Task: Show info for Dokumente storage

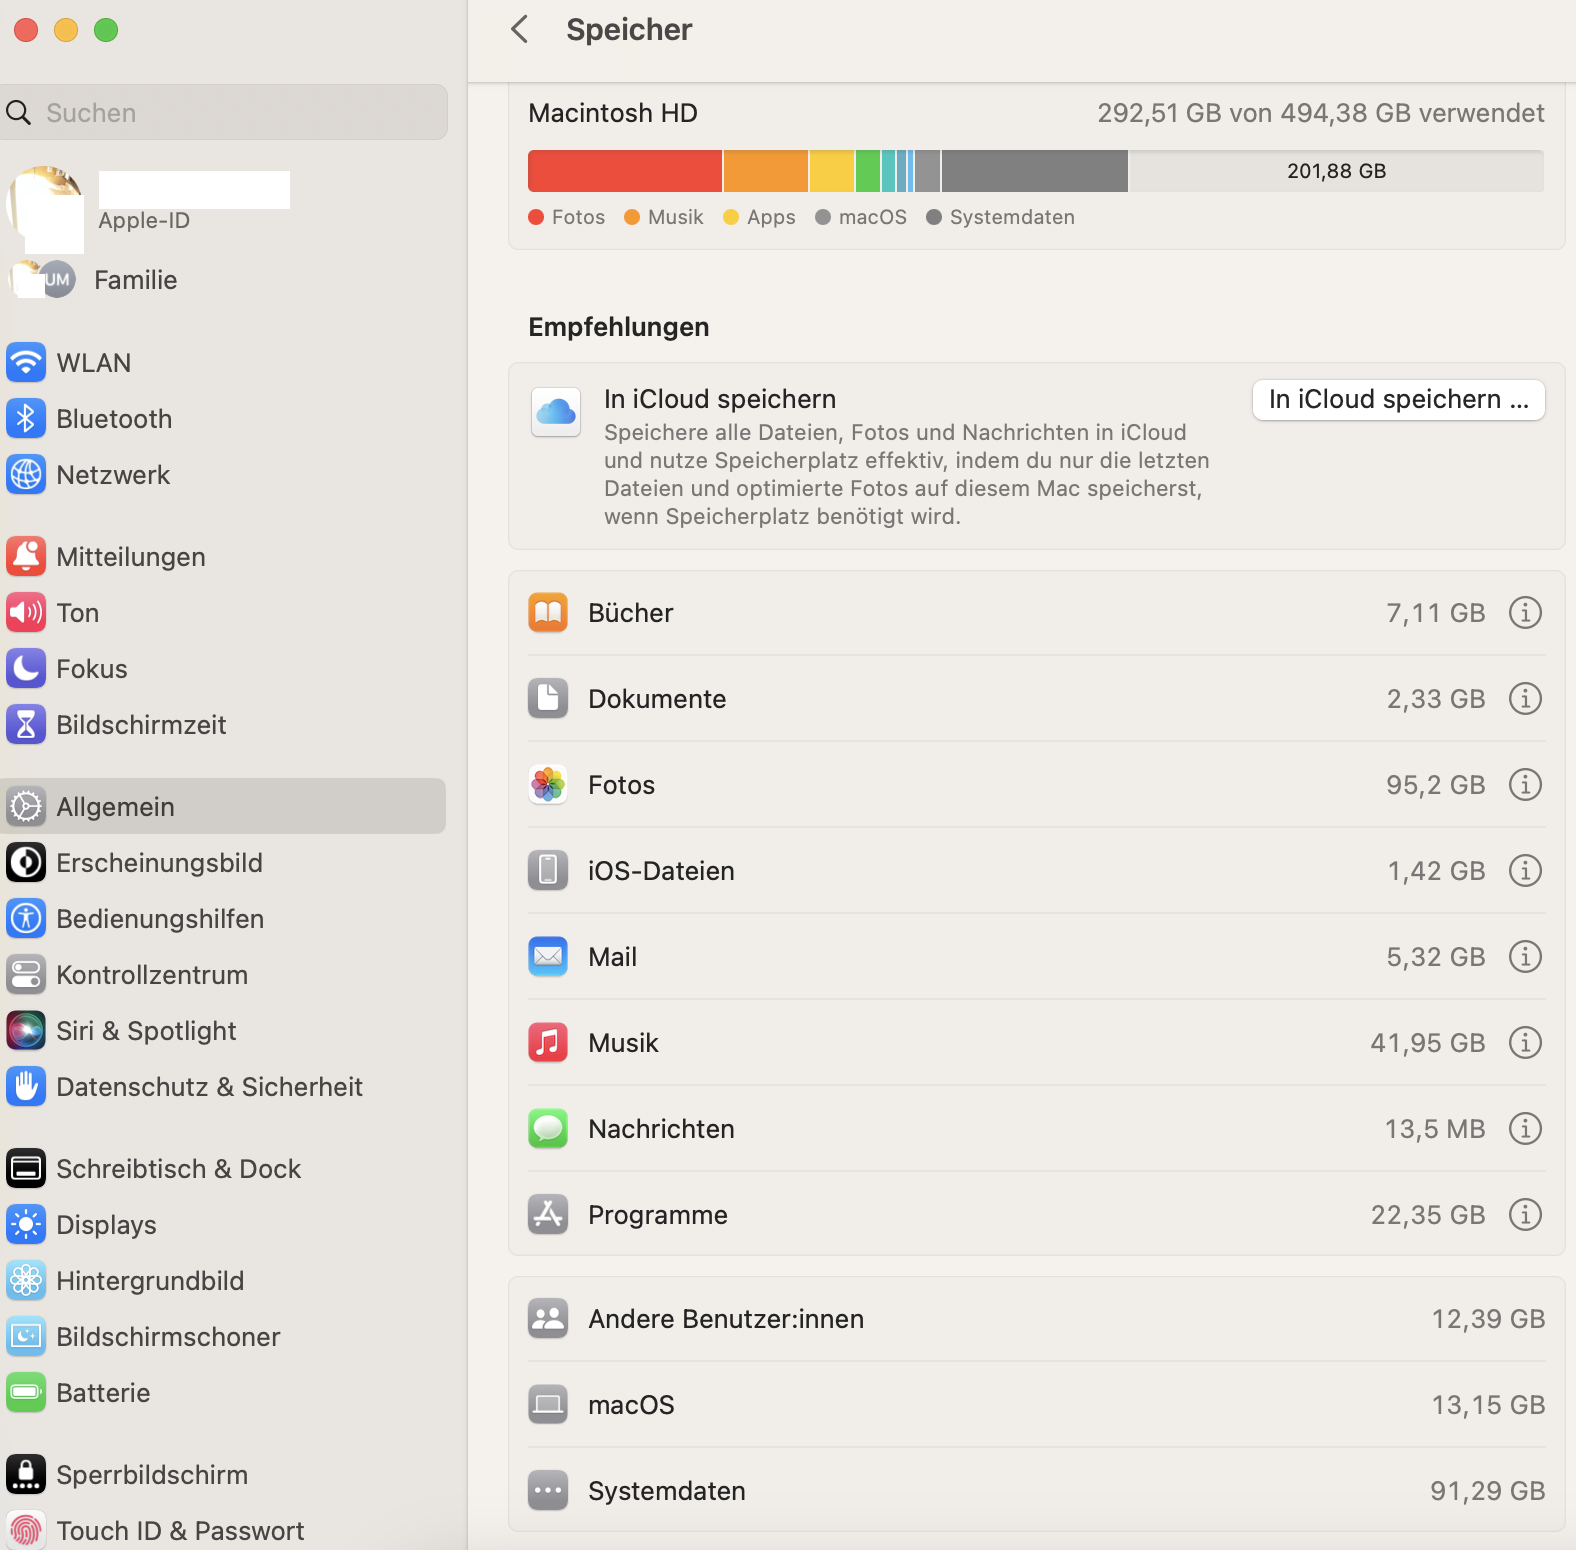Action: pos(1525,698)
